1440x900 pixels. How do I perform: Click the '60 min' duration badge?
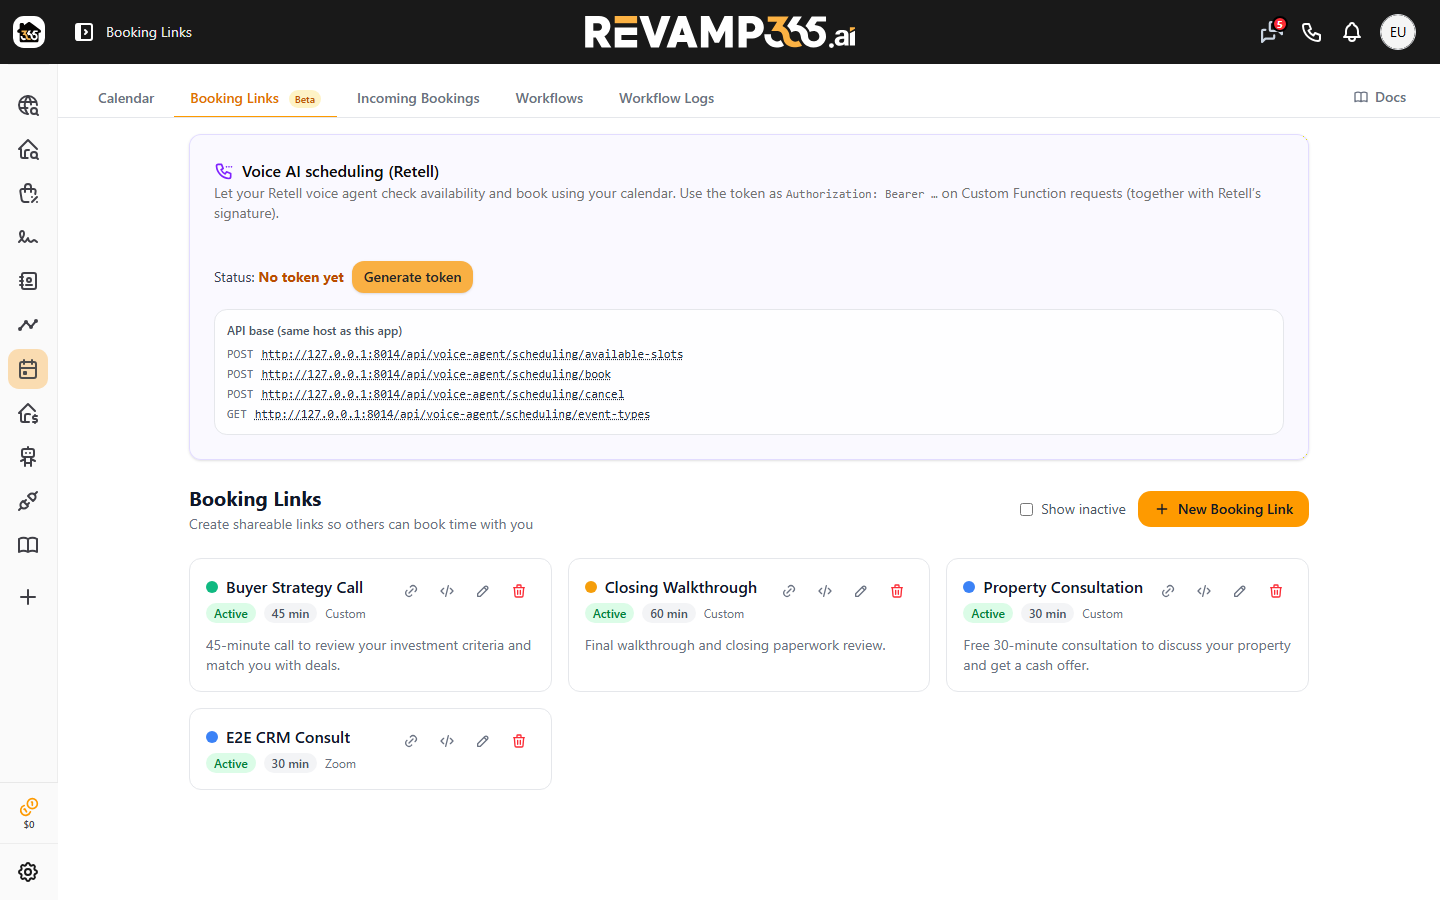(669, 614)
